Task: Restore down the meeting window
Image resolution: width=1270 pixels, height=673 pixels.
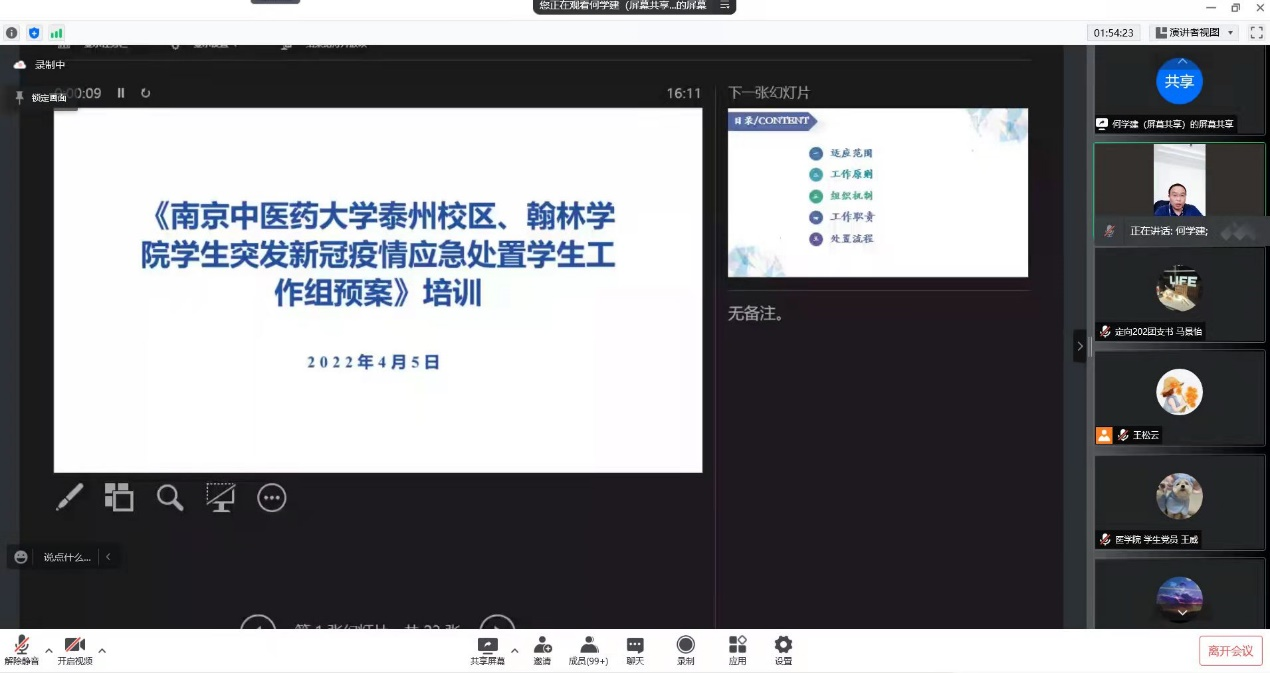Action: (x=1235, y=8)
